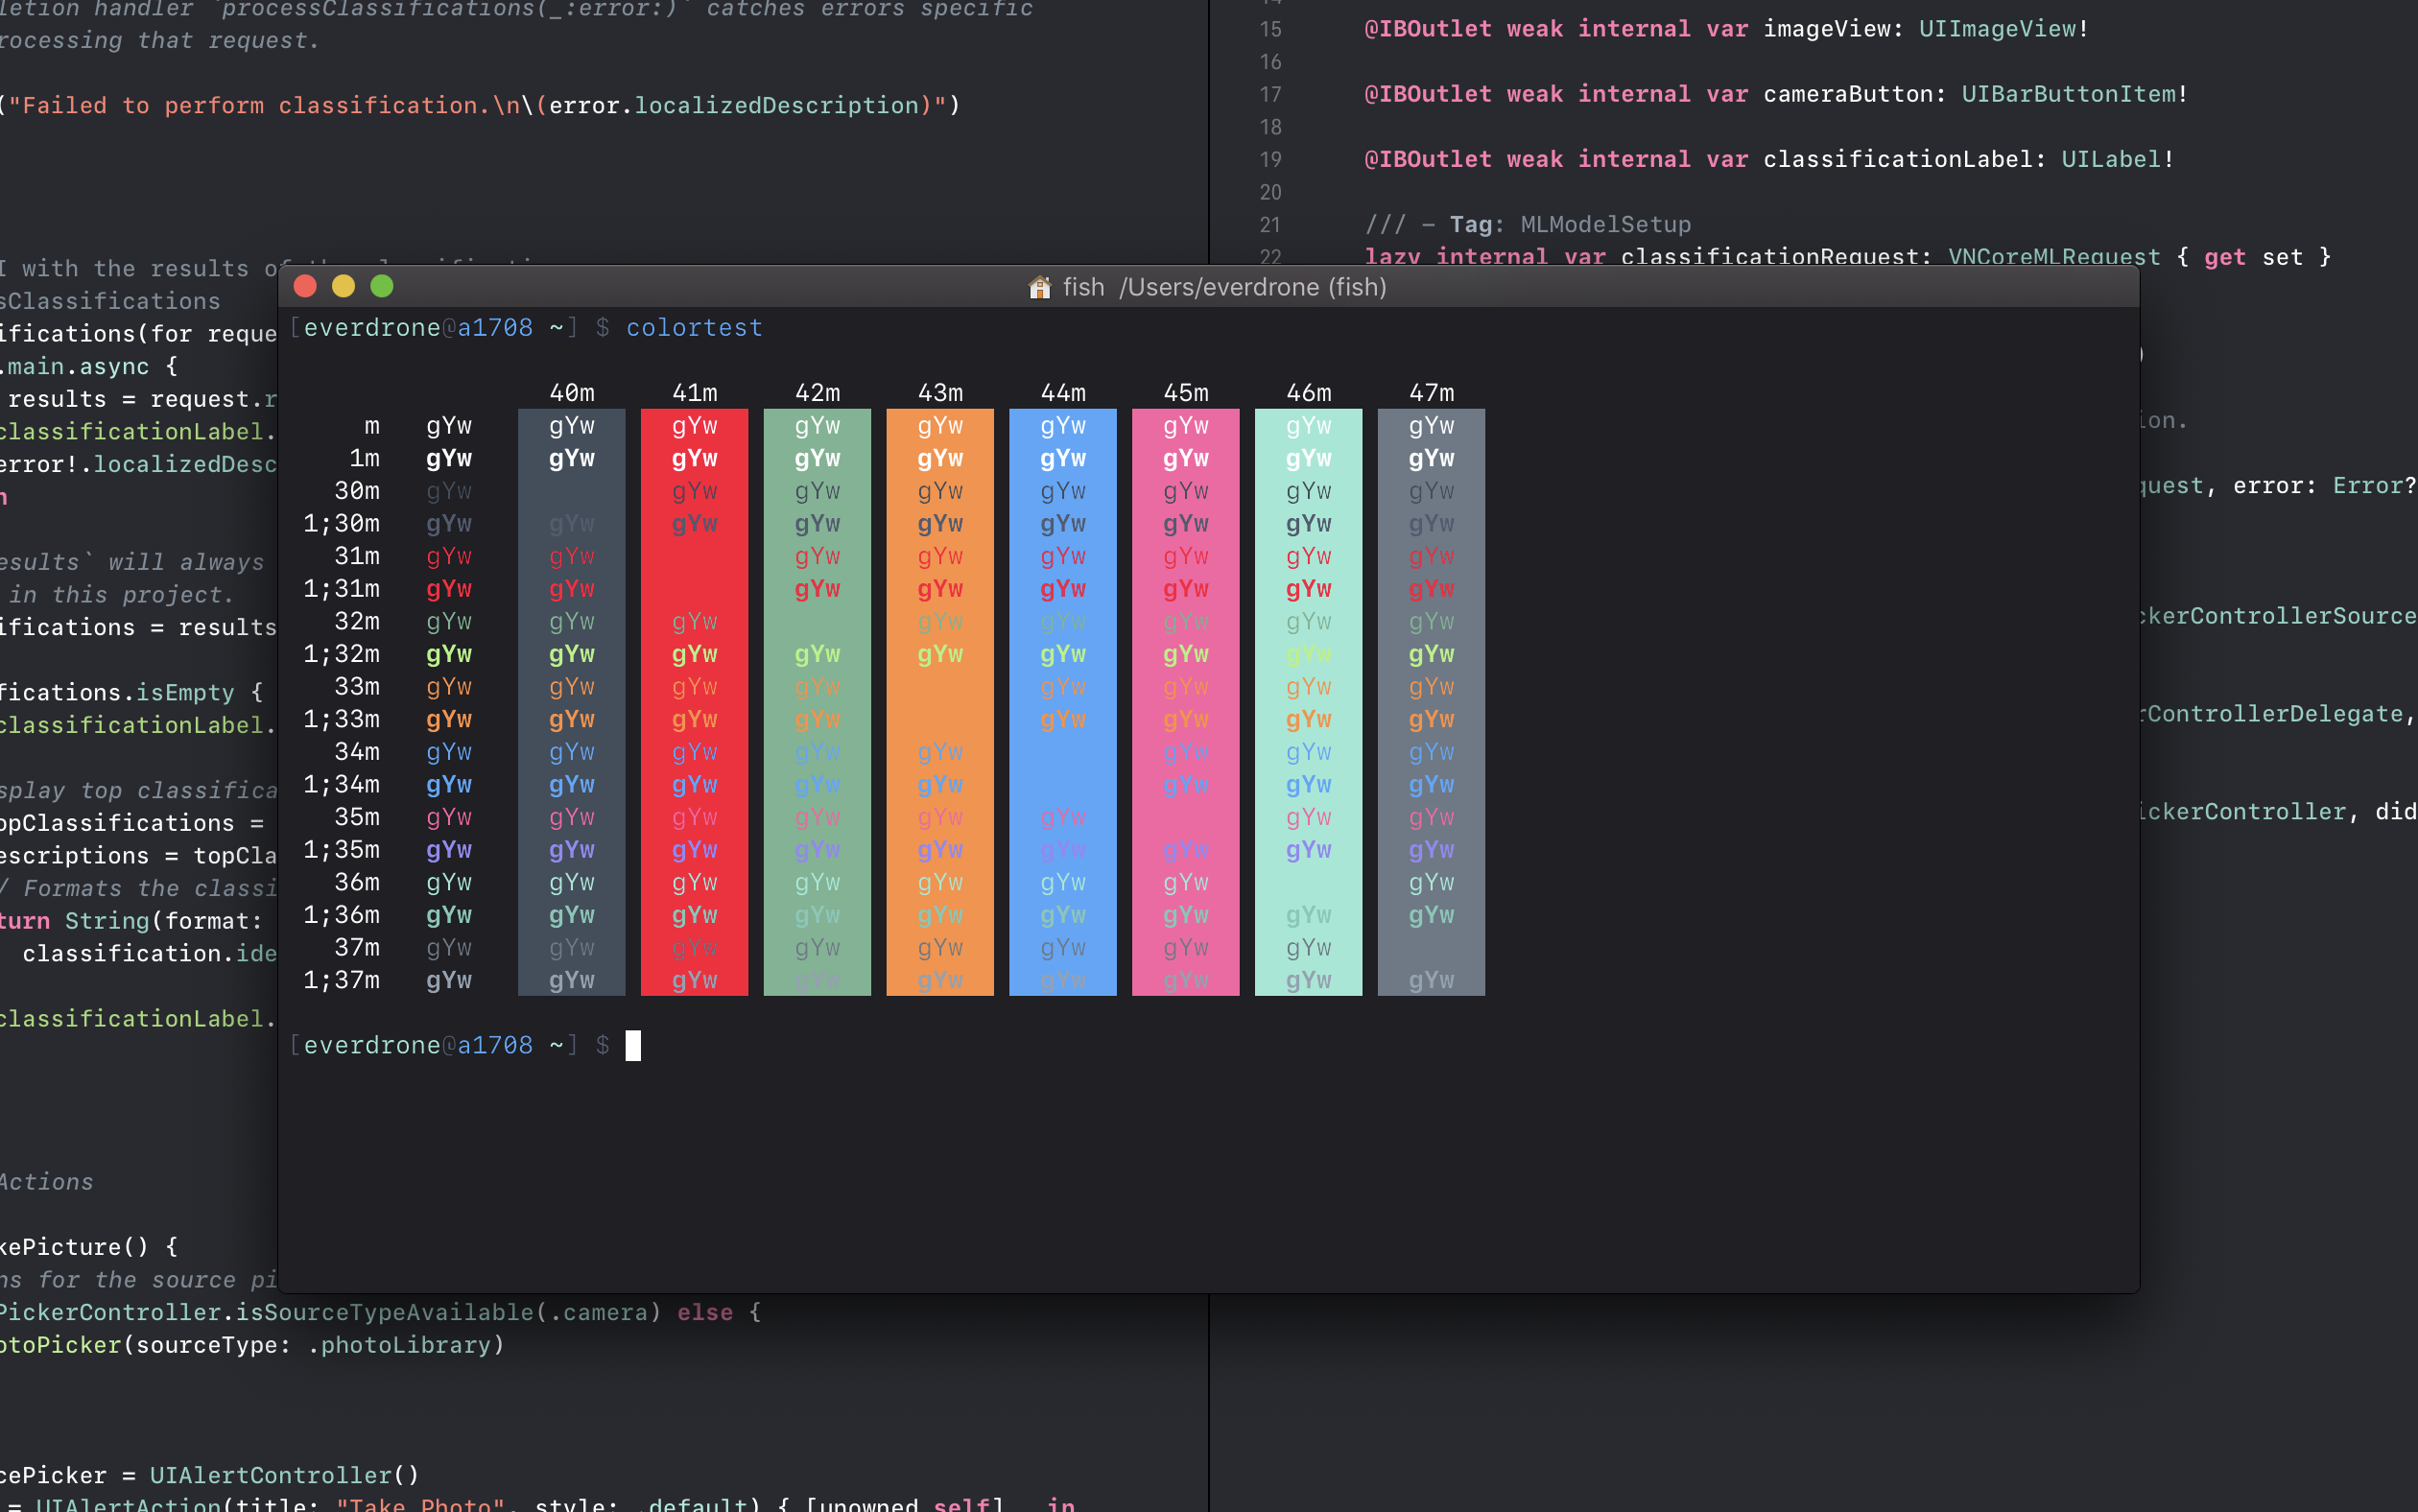
Task: Close the fish terminal window
Action: click(x=305, y=287)
